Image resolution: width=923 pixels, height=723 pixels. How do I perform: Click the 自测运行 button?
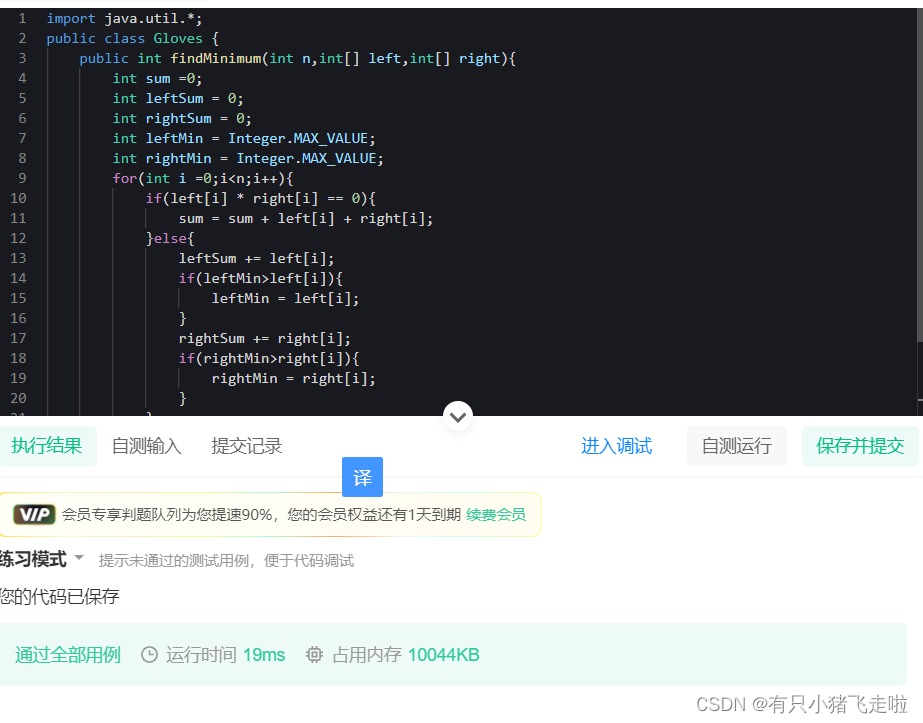[736, 446]
